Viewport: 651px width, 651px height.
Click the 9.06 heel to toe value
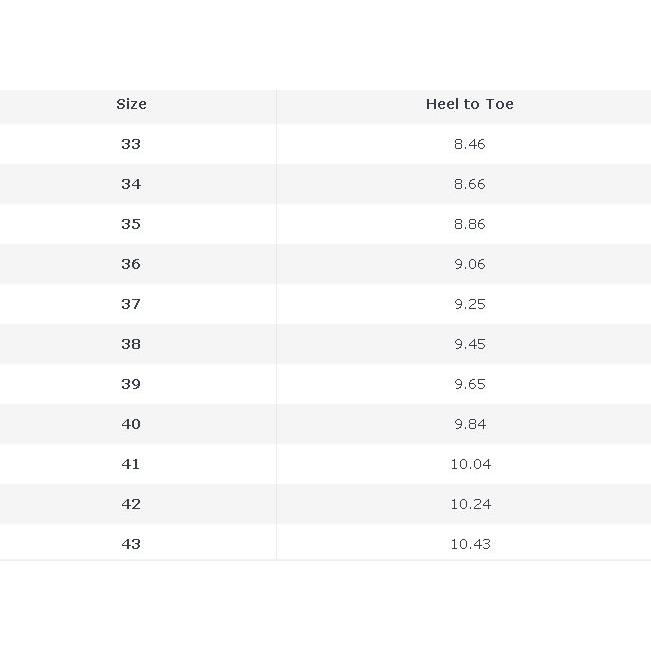click(x=469, y=264)
